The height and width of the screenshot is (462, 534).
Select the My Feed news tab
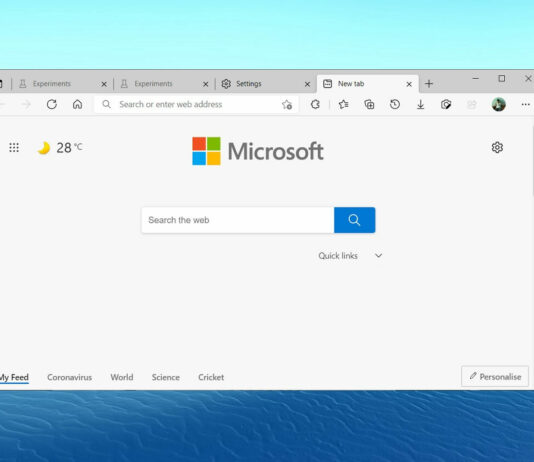point(14,377)
